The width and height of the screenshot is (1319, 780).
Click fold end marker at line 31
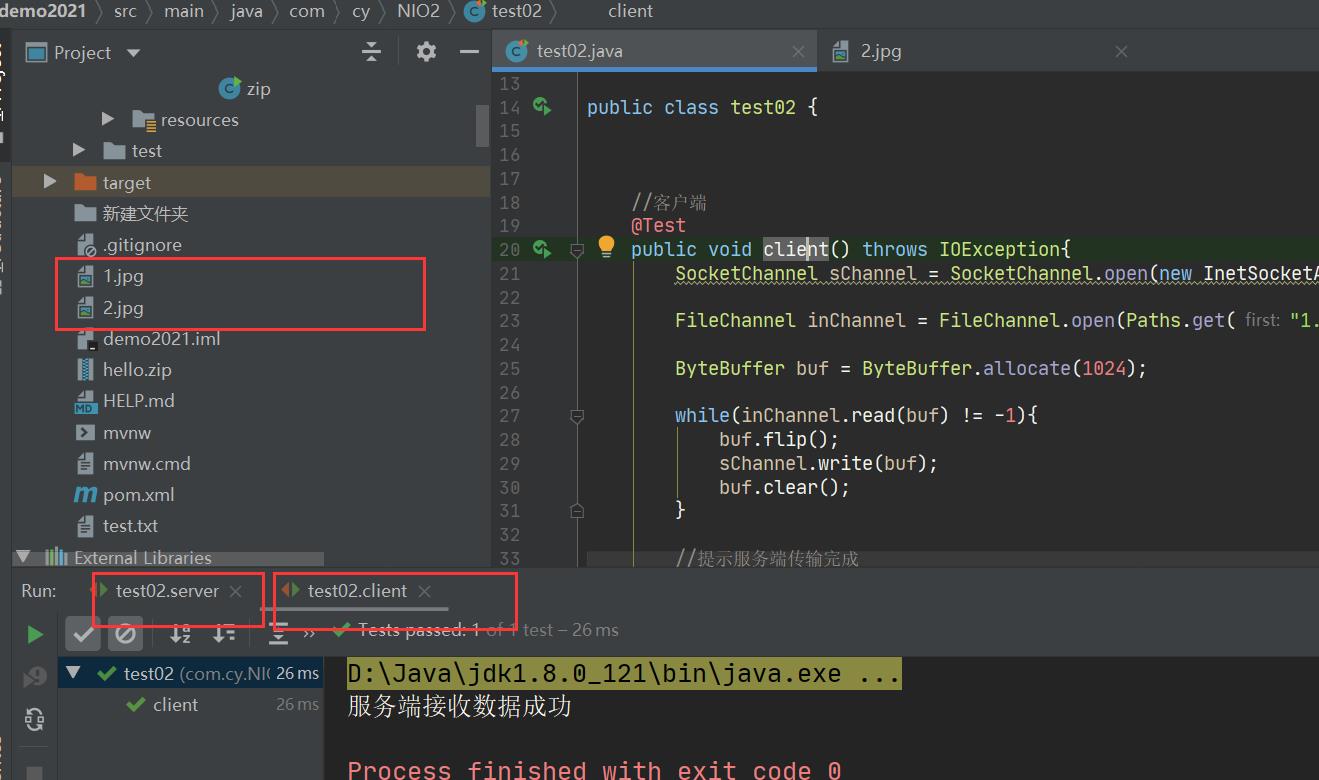point(577,510)
